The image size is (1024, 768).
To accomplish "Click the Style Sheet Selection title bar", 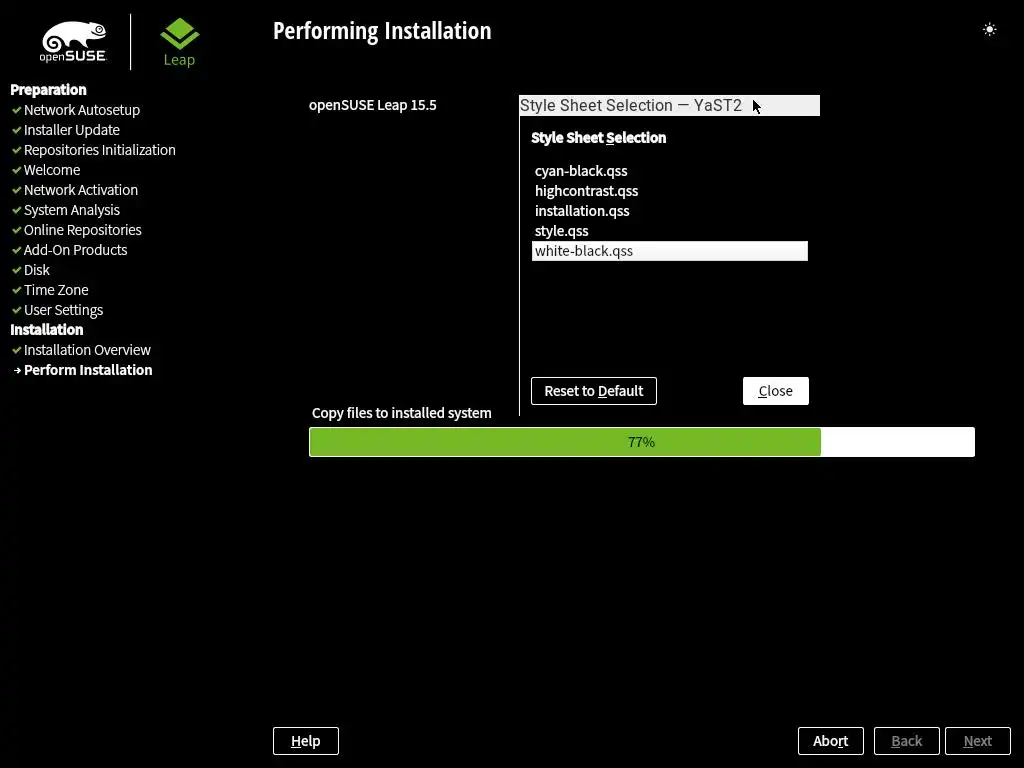I will (x=669, y=105).
